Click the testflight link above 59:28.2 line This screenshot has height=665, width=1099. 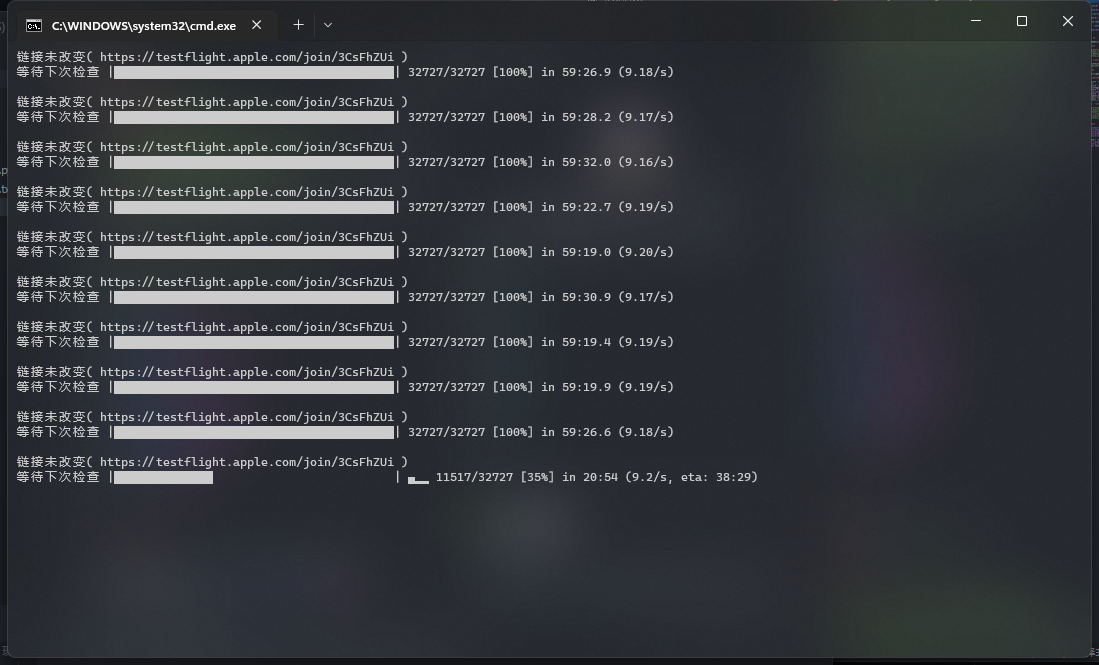tap(247, 102)
